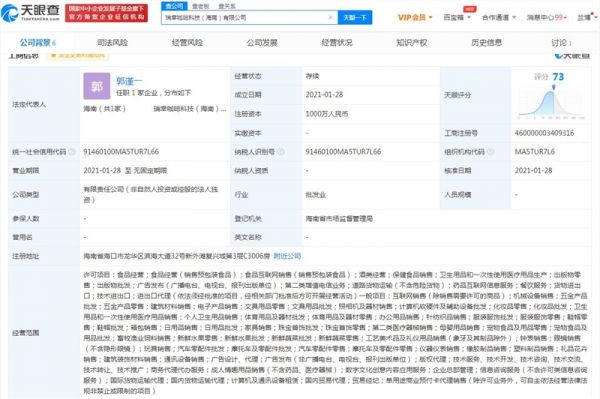Image resolution: width=600 pixels, height=399 pixels.
Task: Switch to the 司法风险 tab
Action: coord(112,42)
